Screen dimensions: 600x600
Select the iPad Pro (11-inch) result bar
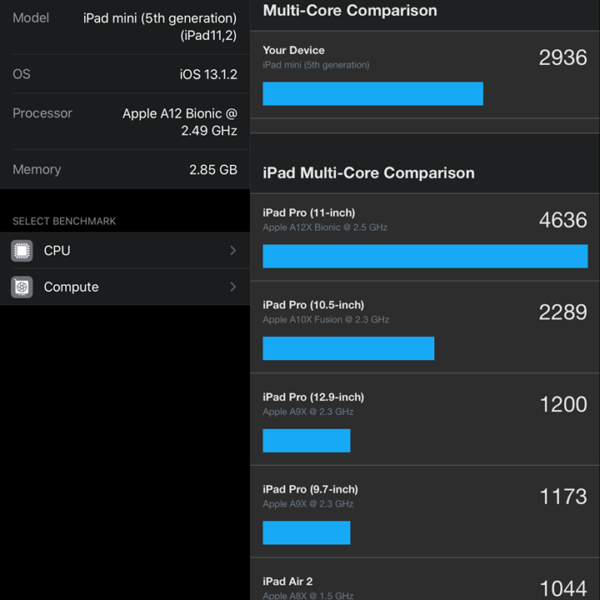[x=424, y=256]
